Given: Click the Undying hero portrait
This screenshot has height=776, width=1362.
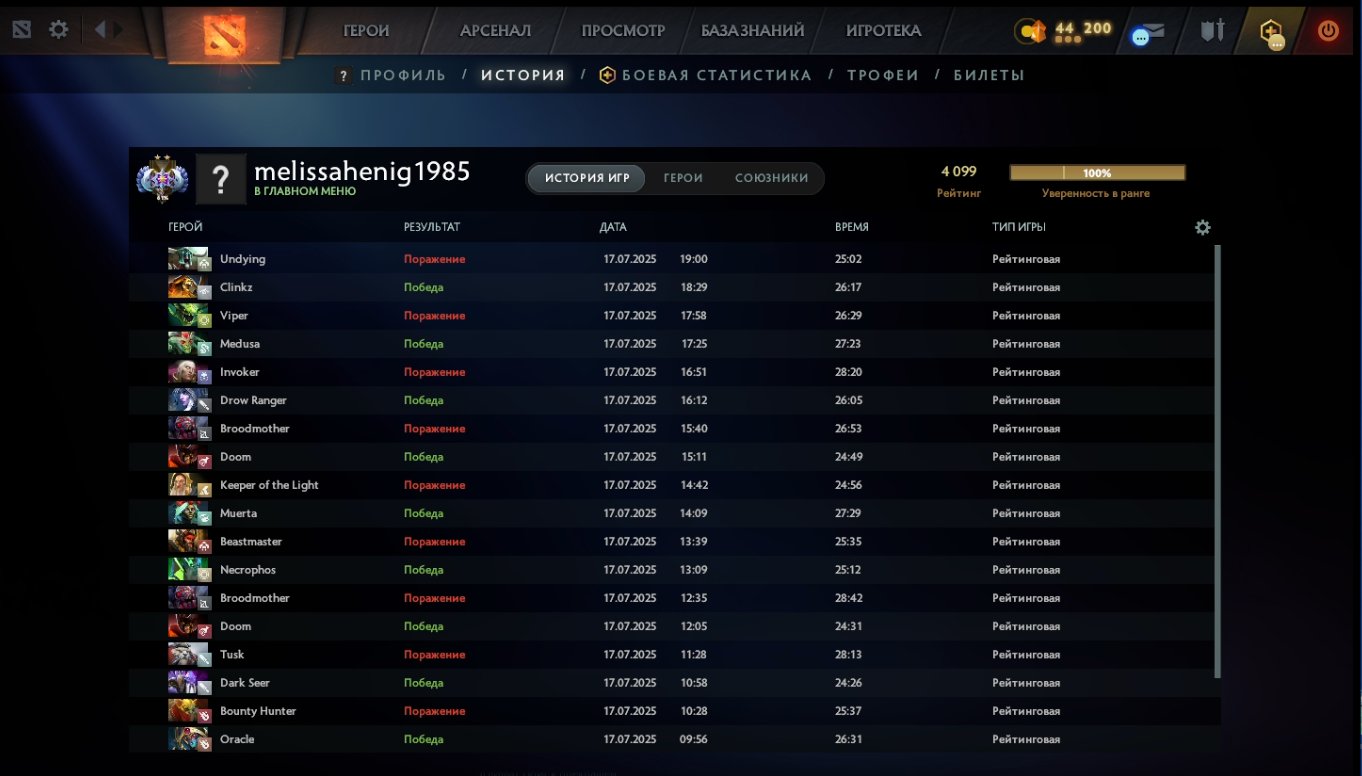Looking at the screenshot, I should 189,259.
